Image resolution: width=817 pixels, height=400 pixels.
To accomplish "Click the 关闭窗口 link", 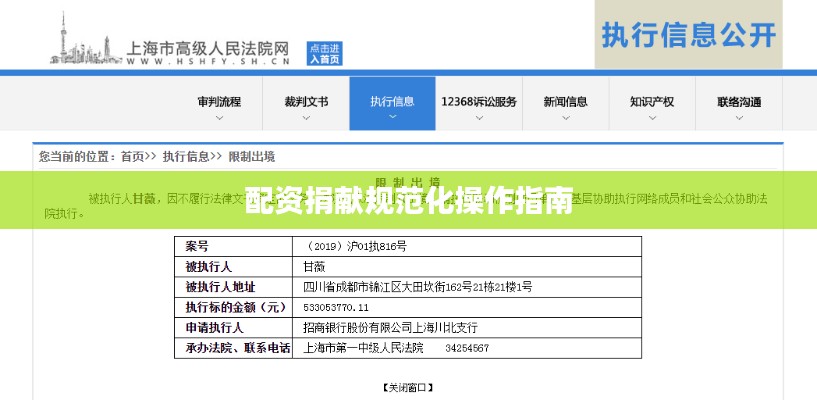I will (408, 388).
